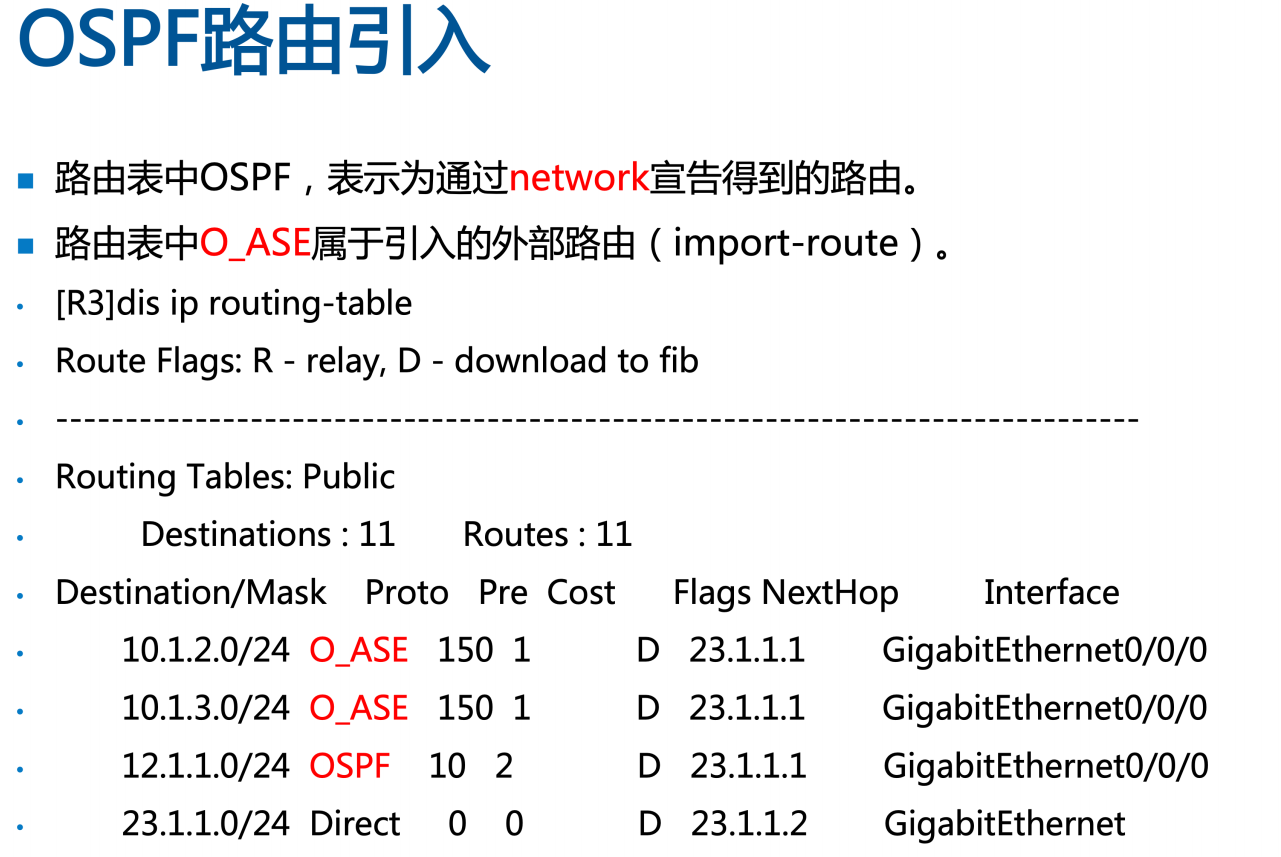Click the red word network
The image size is (1281, 857).
click(579, 180)
